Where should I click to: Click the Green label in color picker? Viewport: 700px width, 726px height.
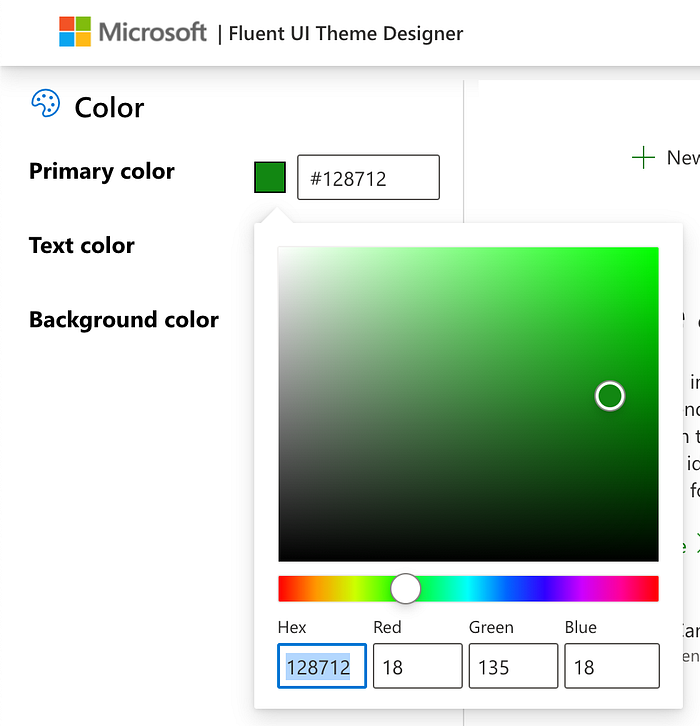click(491, 627)
